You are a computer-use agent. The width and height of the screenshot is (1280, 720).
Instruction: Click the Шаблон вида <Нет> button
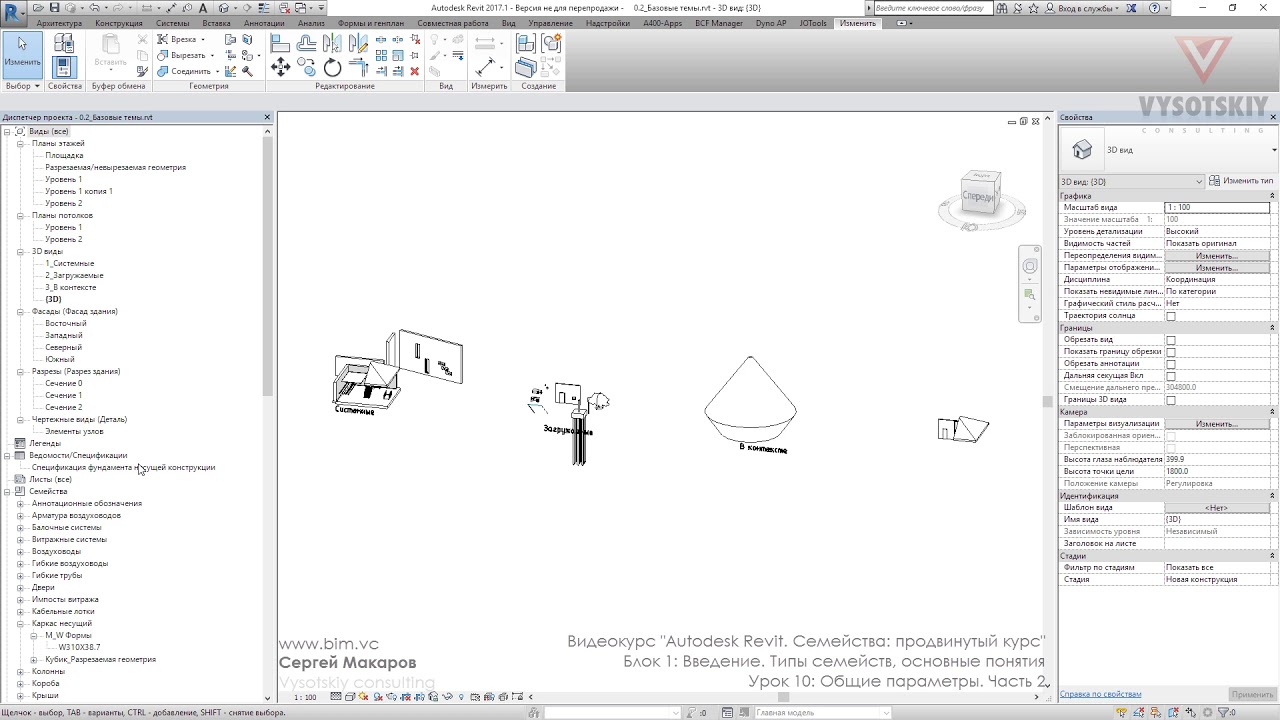coord(1217,508)
